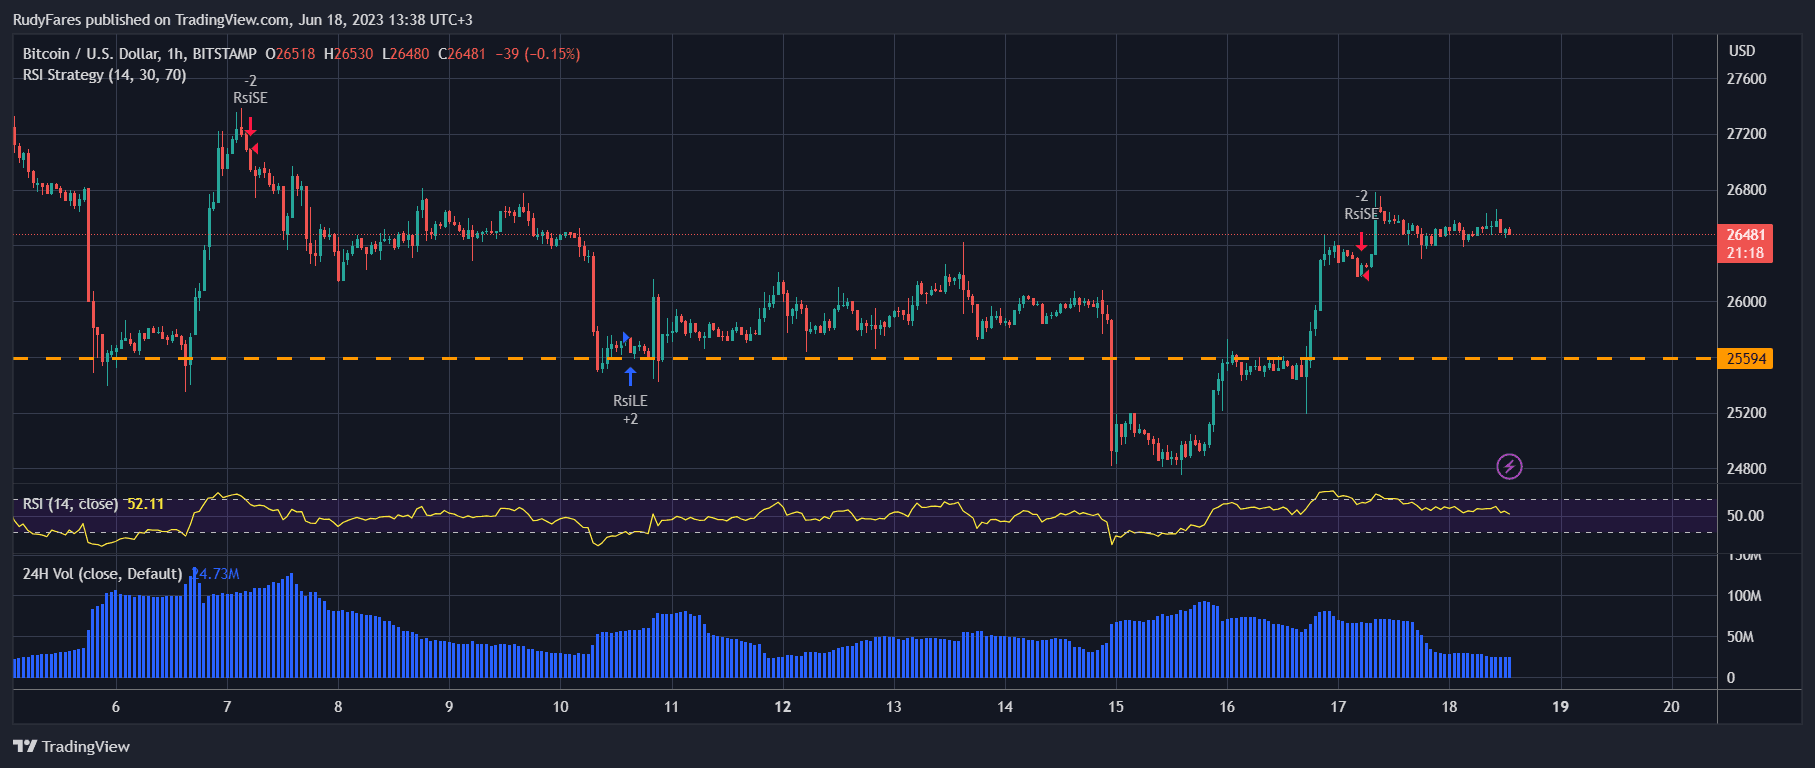This screenshot has height=768, width=1815.
Task: Click the blue right-pointing triangle entry marker
Action: 626,338
